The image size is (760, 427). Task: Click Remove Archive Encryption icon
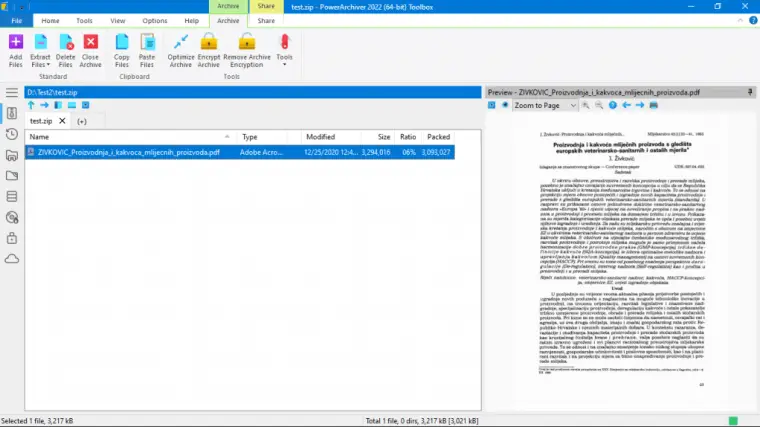pyautogui.click(x=246, y=43)
